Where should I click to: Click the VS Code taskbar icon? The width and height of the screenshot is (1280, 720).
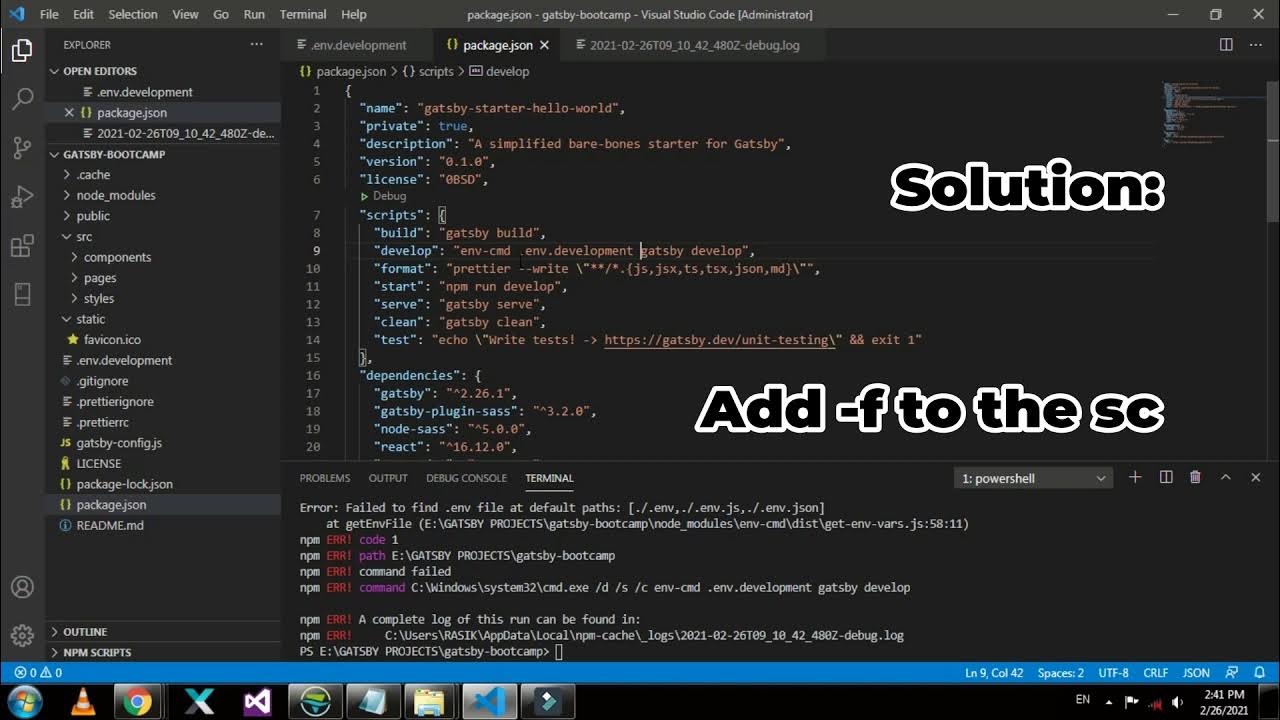pos(487,701)
